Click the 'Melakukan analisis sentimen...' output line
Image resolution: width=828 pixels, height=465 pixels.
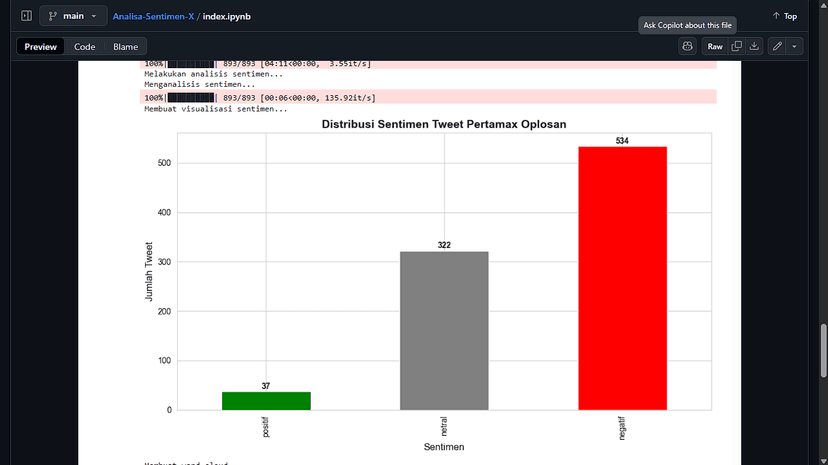click(213, 74)
